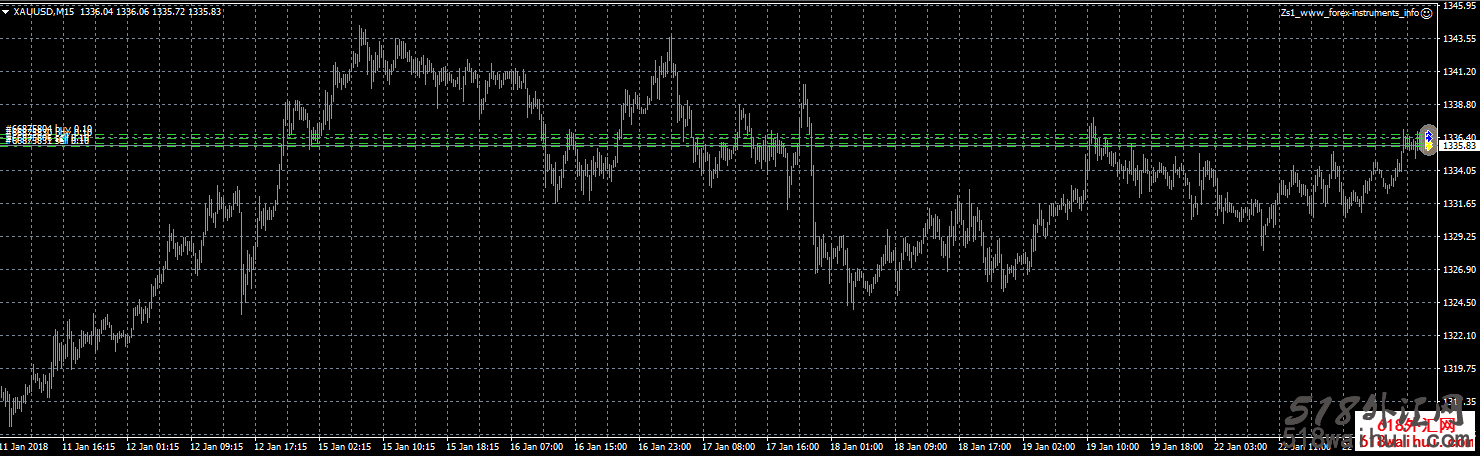Screen dimensions: 1480x456
Task: Click the 18 Jan 17:00 time label
Action: coord(987,446)
